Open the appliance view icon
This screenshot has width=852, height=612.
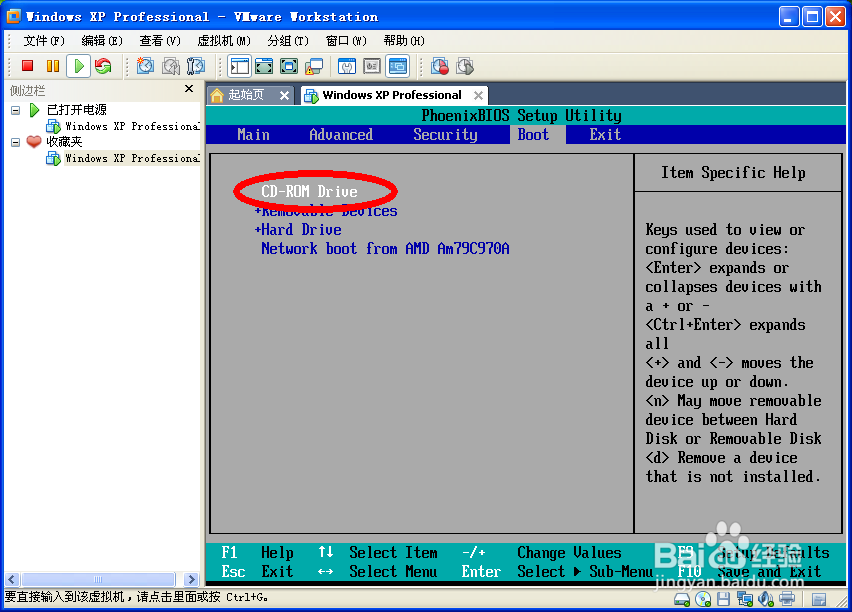coord(372,66)
